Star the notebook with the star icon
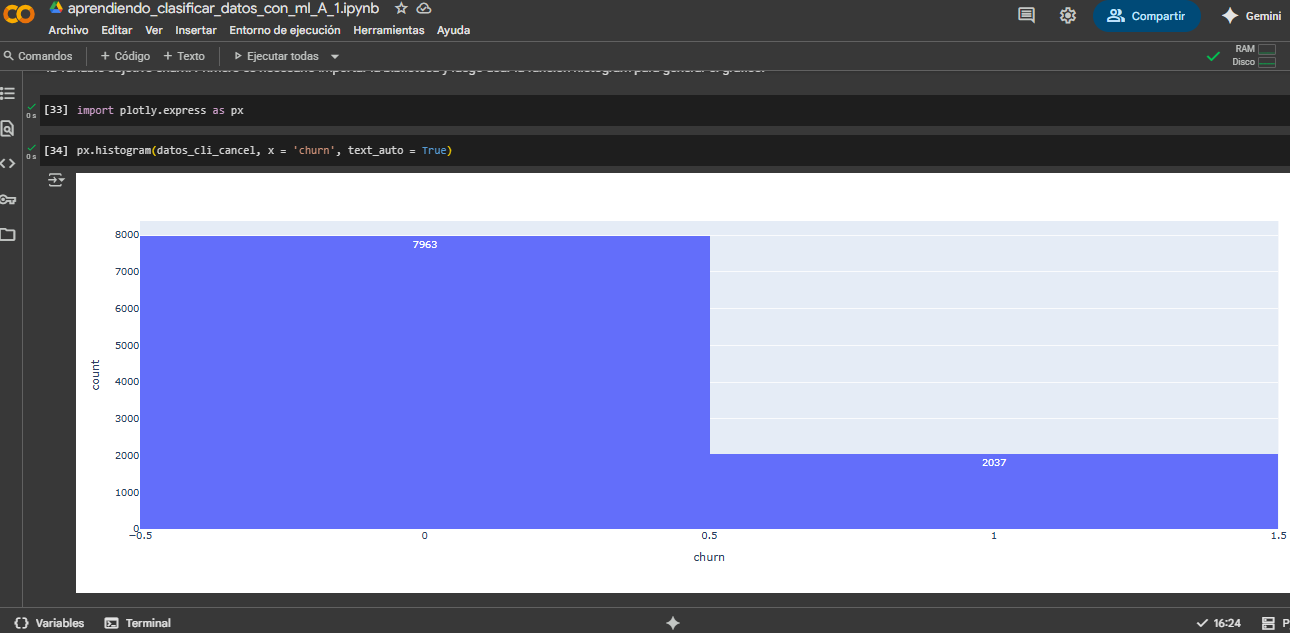Screen dimensions: 1290x633 click(x=401, y=8)
